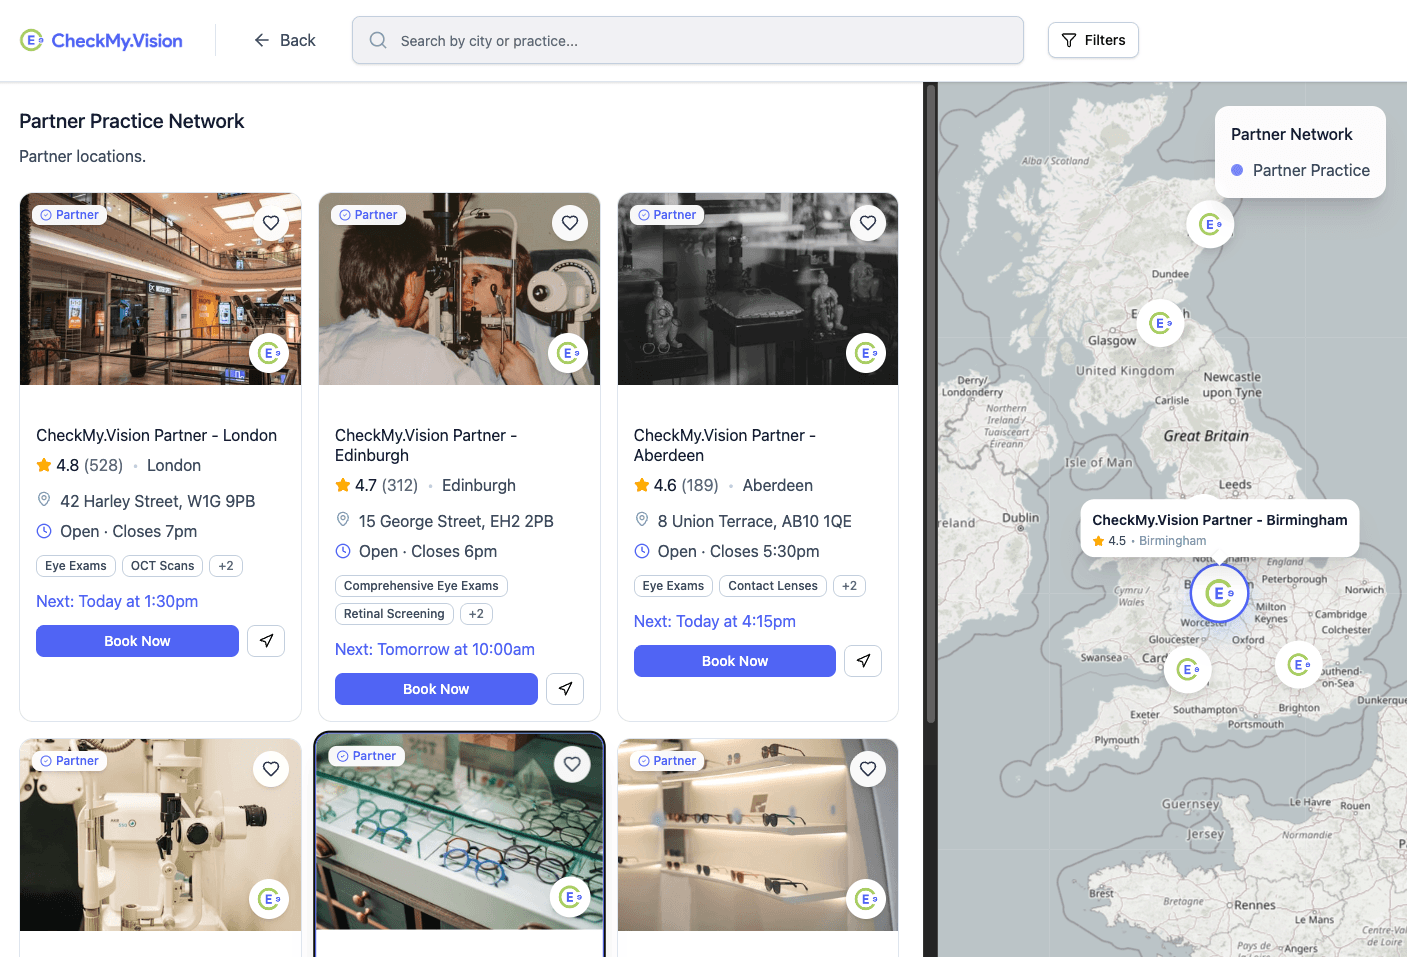
Task: Click 8 Union Terrace, AB10 1QE address
Action: click(754, 521)
